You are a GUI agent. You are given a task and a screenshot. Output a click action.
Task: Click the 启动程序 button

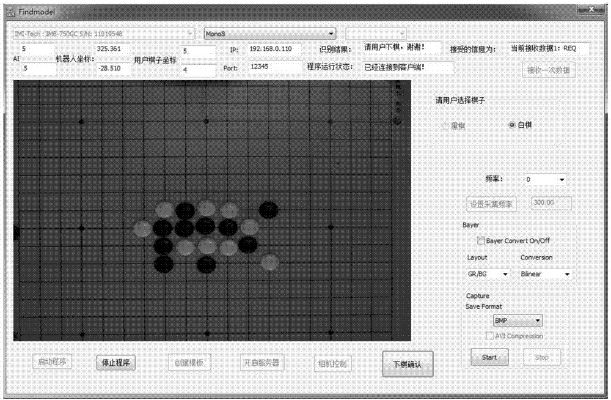click(52, 362)
